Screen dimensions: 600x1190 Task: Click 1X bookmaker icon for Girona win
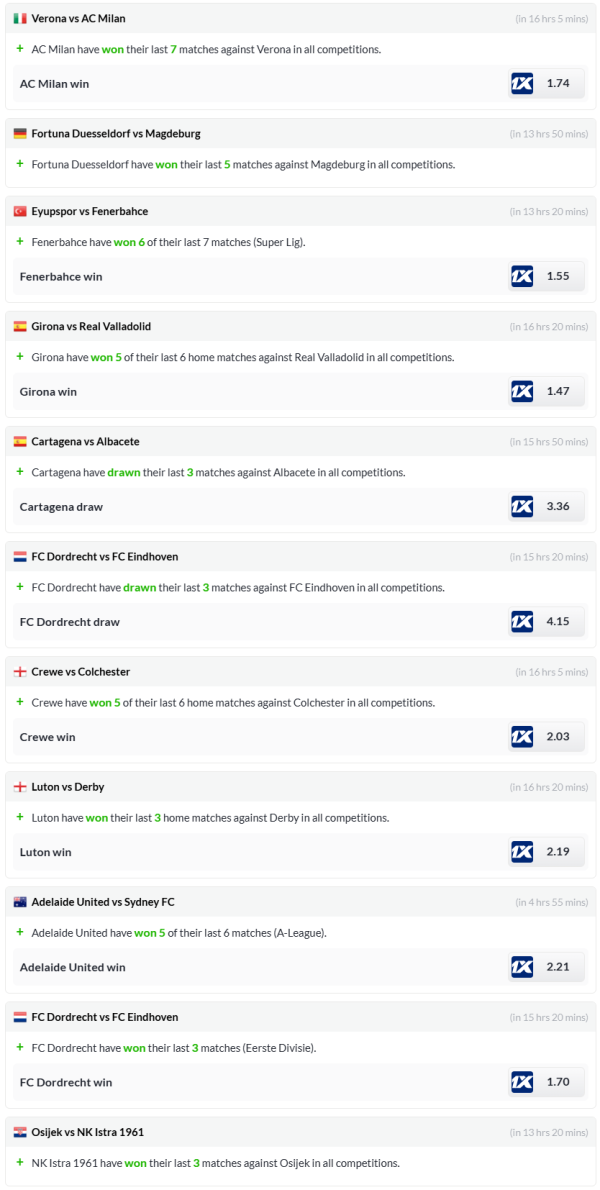click(522, 391)
